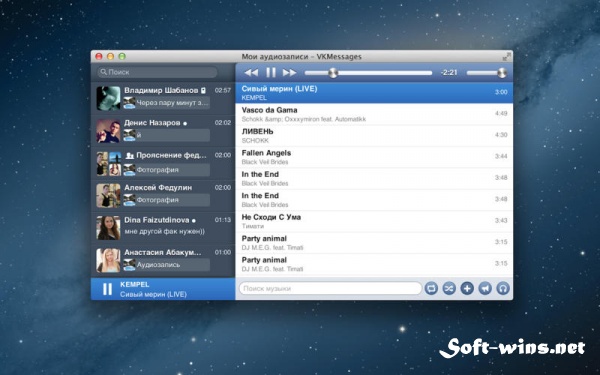Click the pause icon beside KEMPEL at bottom-left
Image resolution: width=600 pixels, height=375 pixels.
(108, 289)
